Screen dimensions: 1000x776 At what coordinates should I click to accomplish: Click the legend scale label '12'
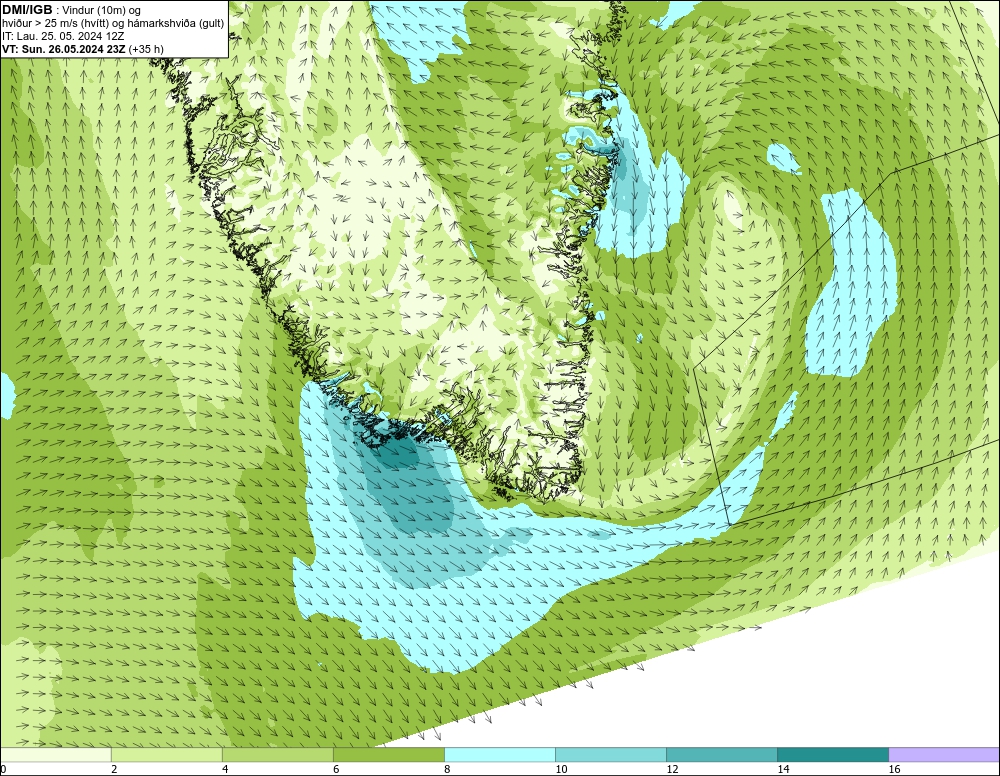click(x=672, y=769)
